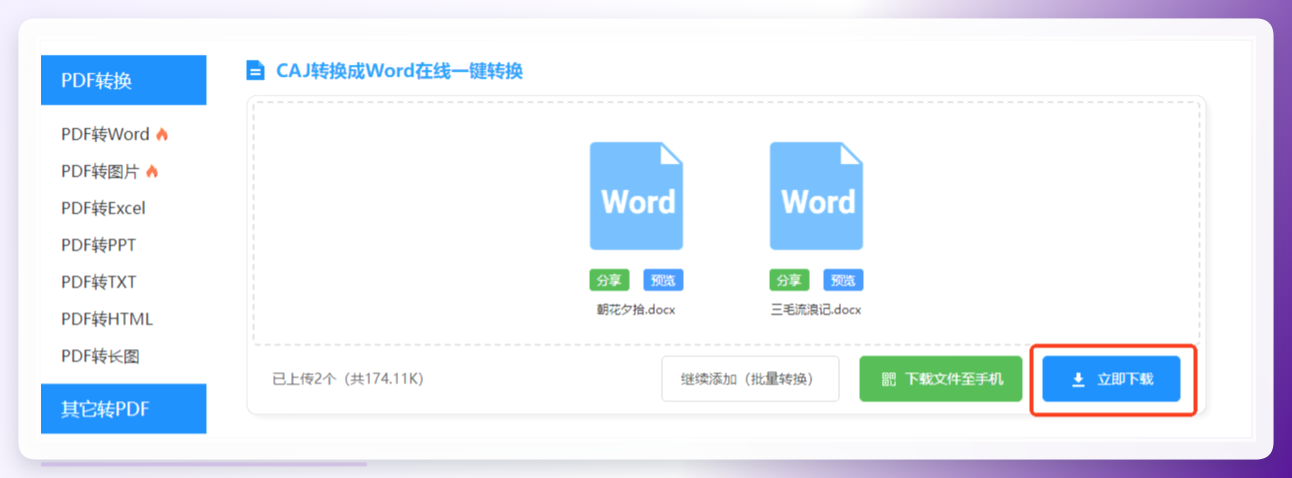The width and height of the screenshot is (1292, 478).
Task: Click the document icon beside page title
Action: (256, 71)
